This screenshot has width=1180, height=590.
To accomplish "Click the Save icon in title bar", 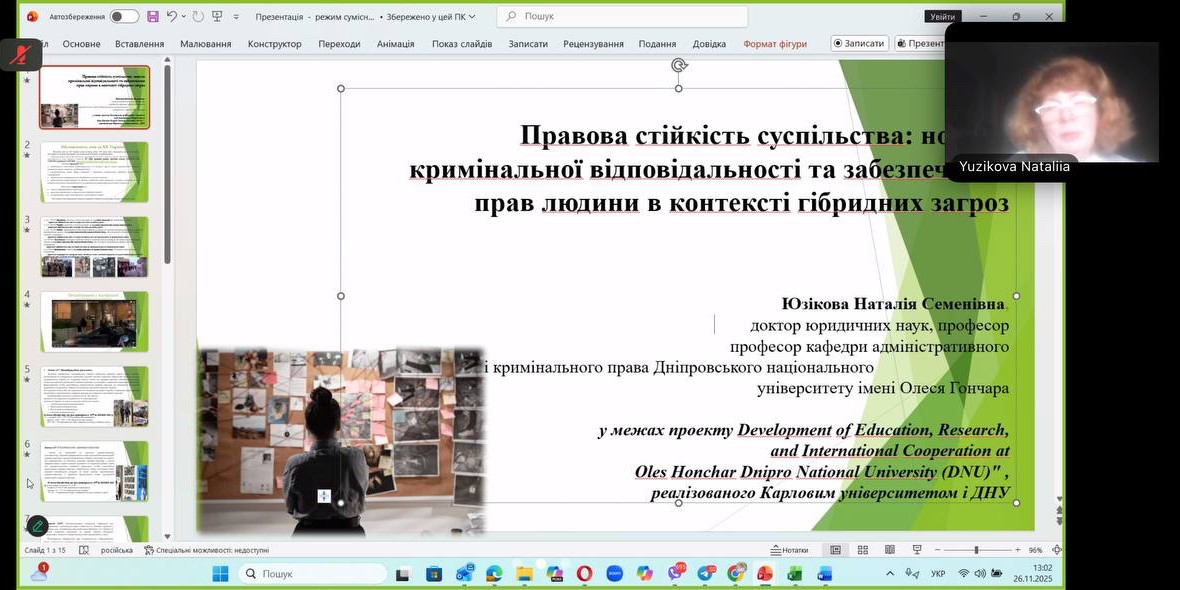I will click(153, 16).
